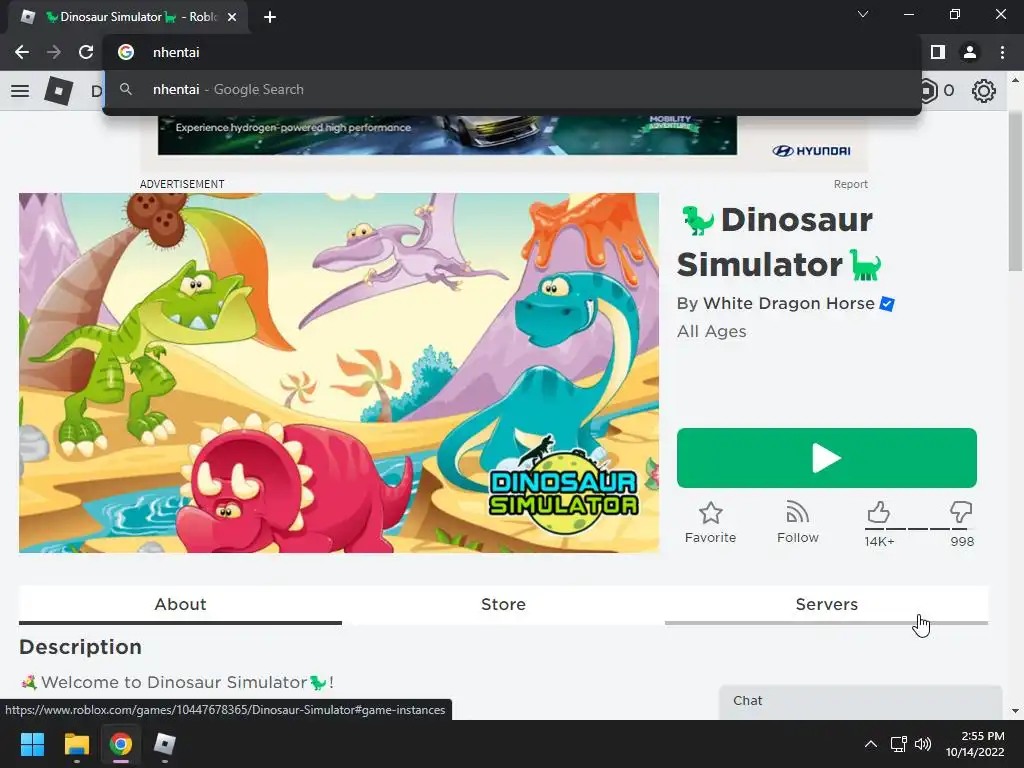Switch to the Servers tab
Screen dimensions: 1024x768
pos(826,605)
